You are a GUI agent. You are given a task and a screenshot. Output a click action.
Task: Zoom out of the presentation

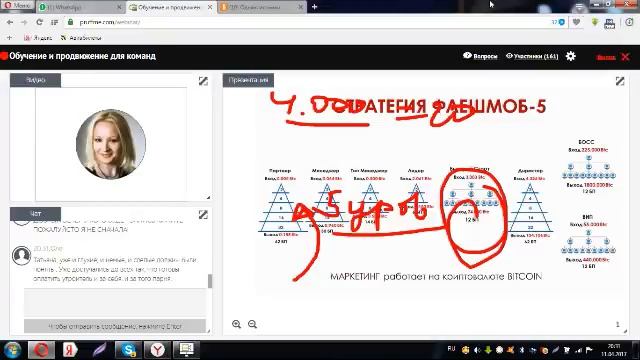252,324
